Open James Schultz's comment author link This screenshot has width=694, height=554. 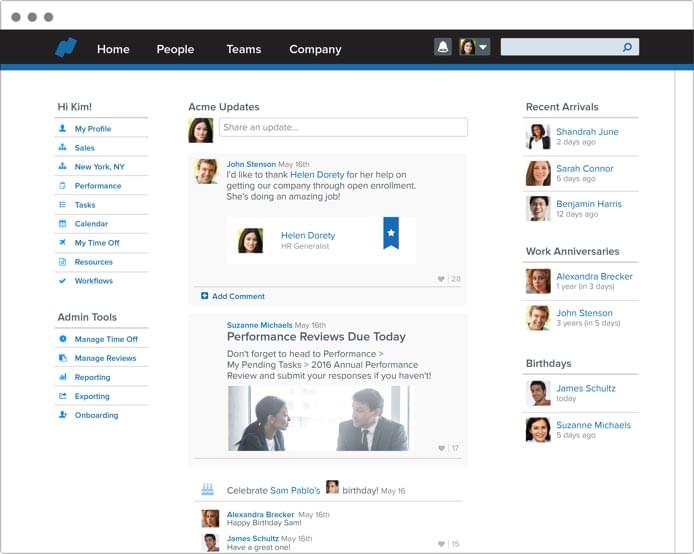pyautogui.click(x=252, y=539)
